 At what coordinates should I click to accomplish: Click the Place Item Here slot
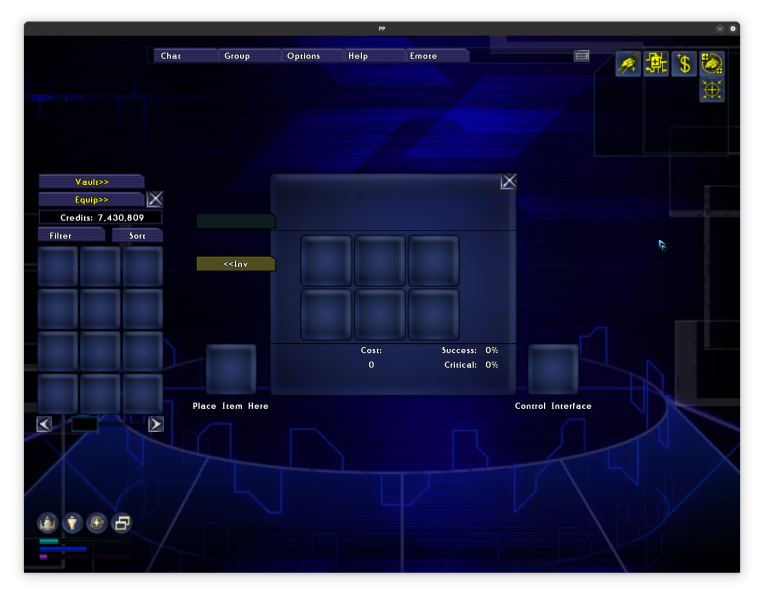pos(231,369)
